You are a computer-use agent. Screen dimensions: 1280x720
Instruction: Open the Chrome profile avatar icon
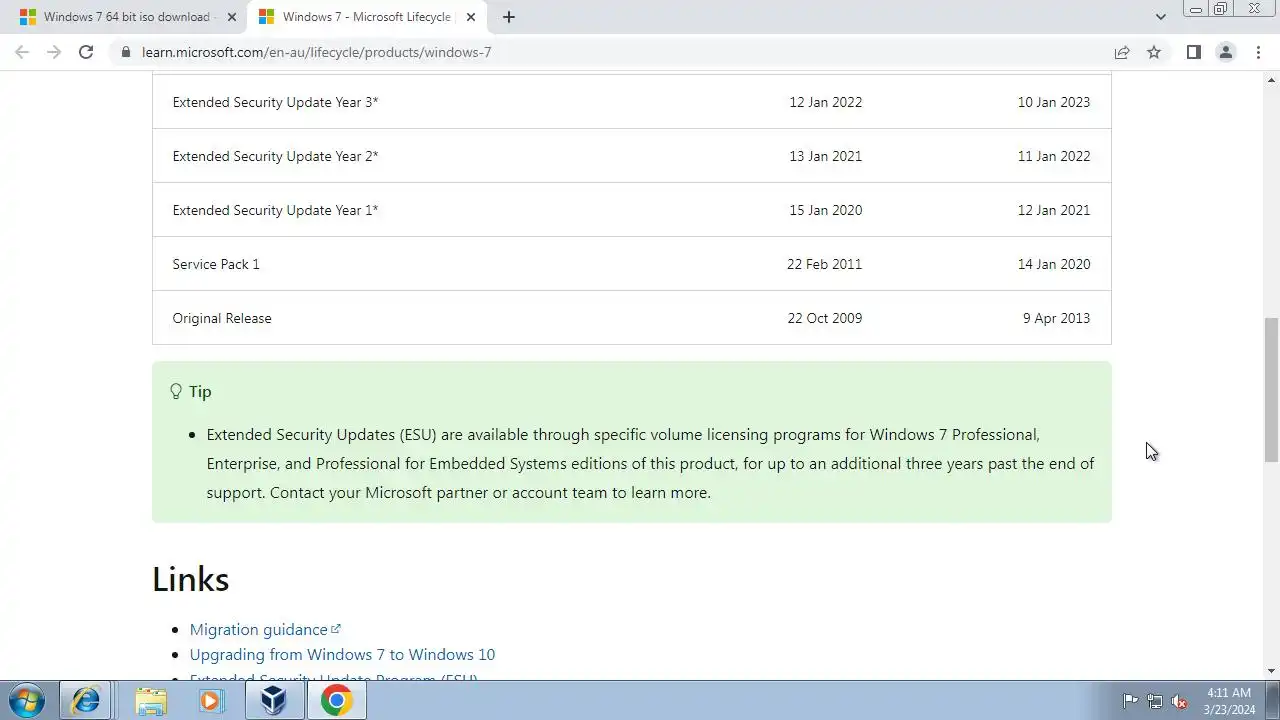[x=1225, y=52]
